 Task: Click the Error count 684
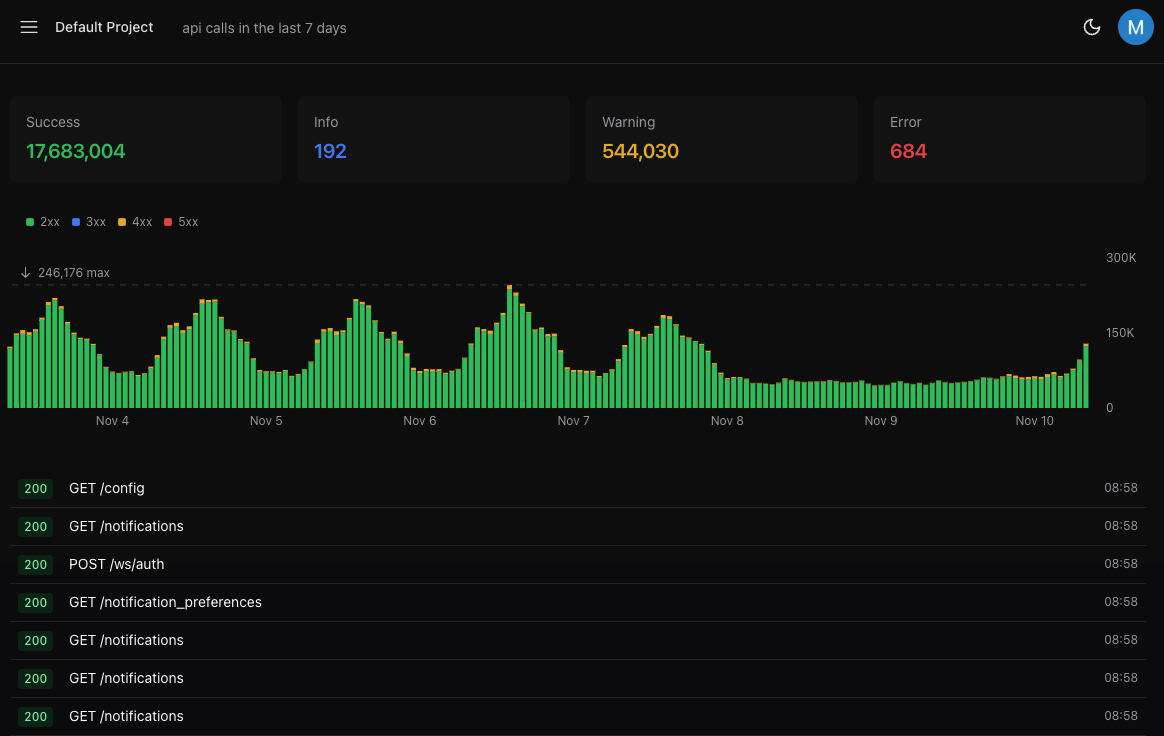coord(908,151)
